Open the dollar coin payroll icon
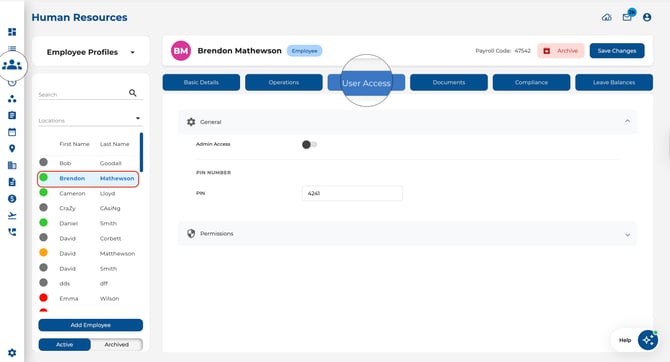Image resolution: width=670 pixels, height=362 pixels. (12, 199)
